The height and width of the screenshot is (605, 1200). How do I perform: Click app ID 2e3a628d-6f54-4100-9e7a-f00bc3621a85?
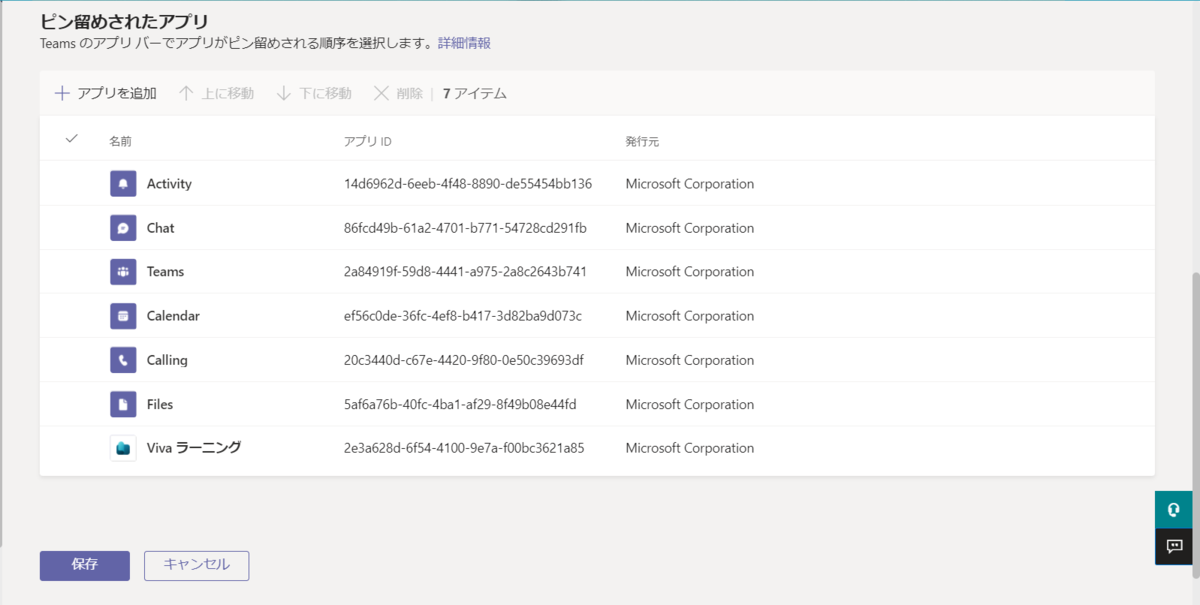(464, 448)
